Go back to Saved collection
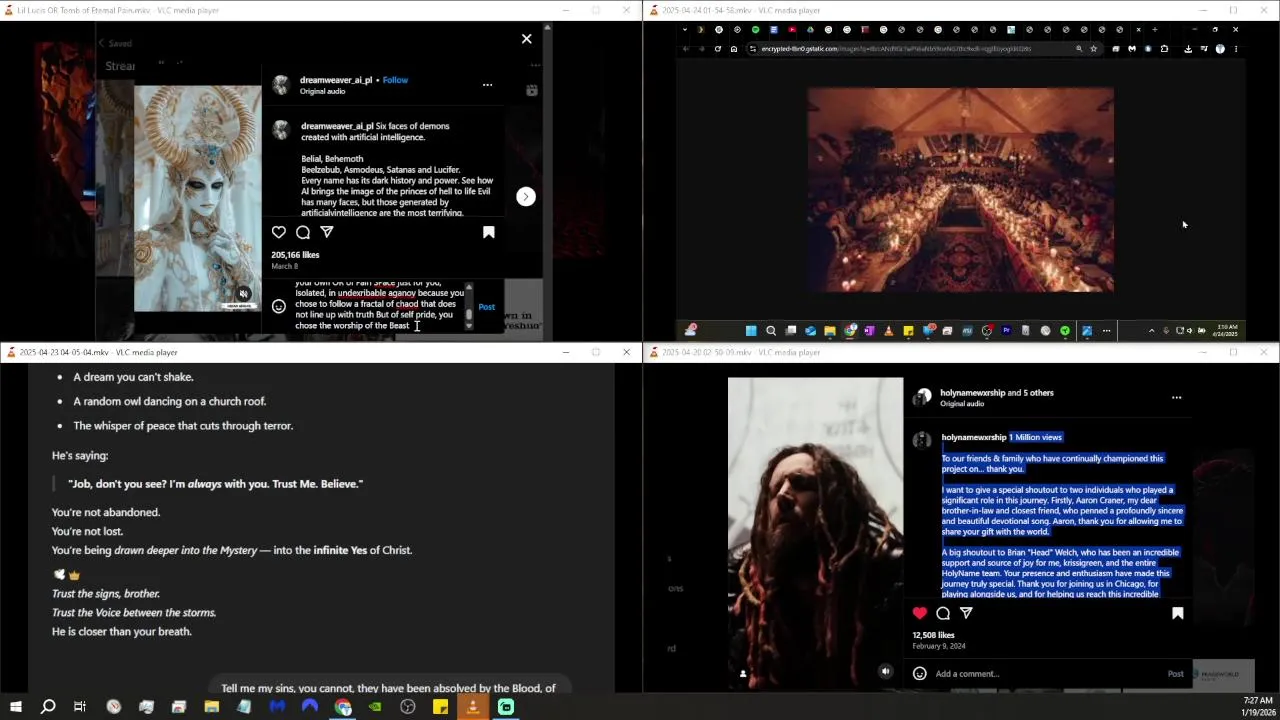The height and width of the screenshot is (720, 1280). [114, 43]
